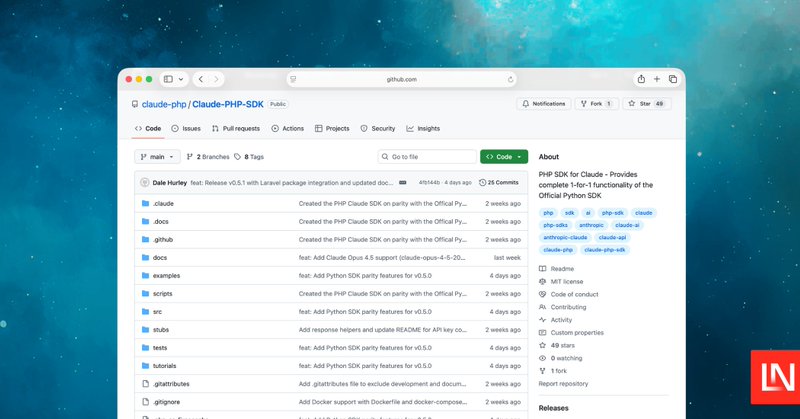
Task: Open the main branch dropdown
Action: [157, 157]
